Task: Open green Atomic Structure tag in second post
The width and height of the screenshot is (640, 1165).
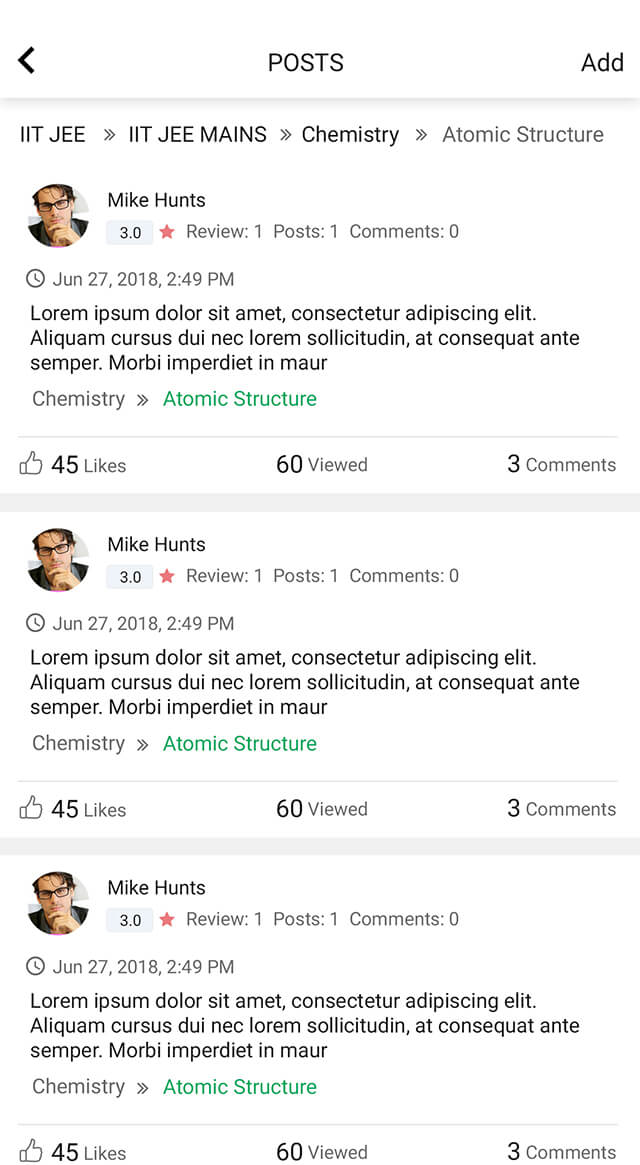Action: click(x=240, y=743)
